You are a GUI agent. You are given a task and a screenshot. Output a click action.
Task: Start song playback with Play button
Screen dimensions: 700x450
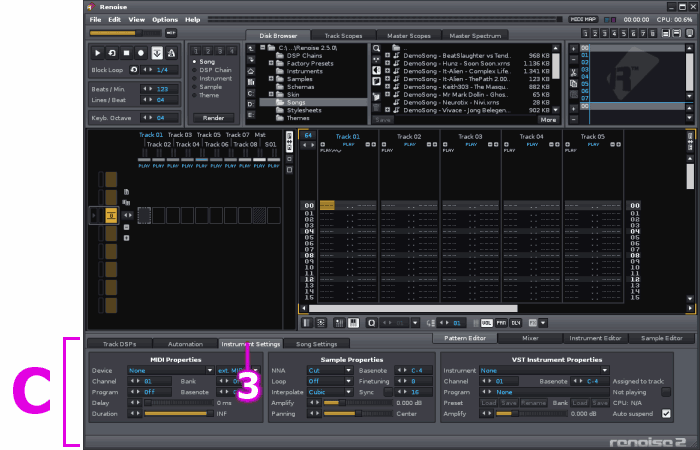click(97, 53)
